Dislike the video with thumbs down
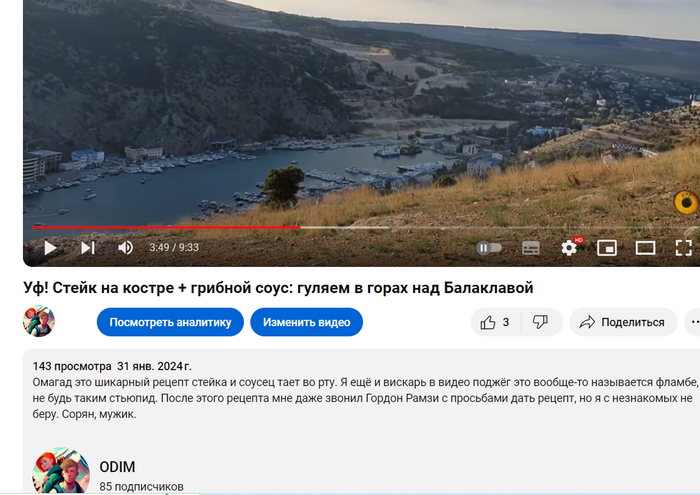 click(541, 322)
